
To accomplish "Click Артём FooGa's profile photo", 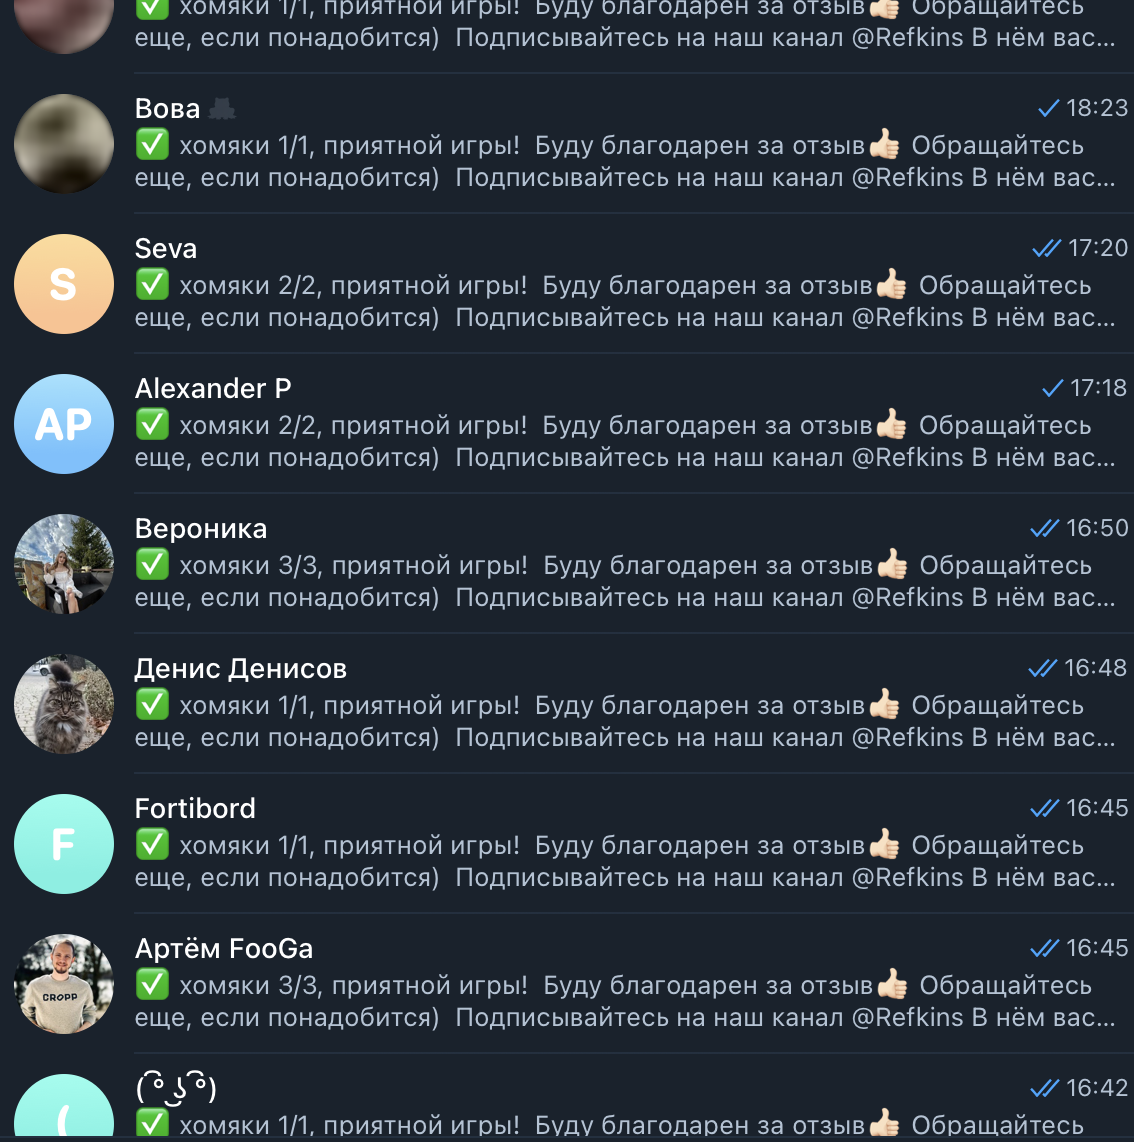I will [64, 983].
